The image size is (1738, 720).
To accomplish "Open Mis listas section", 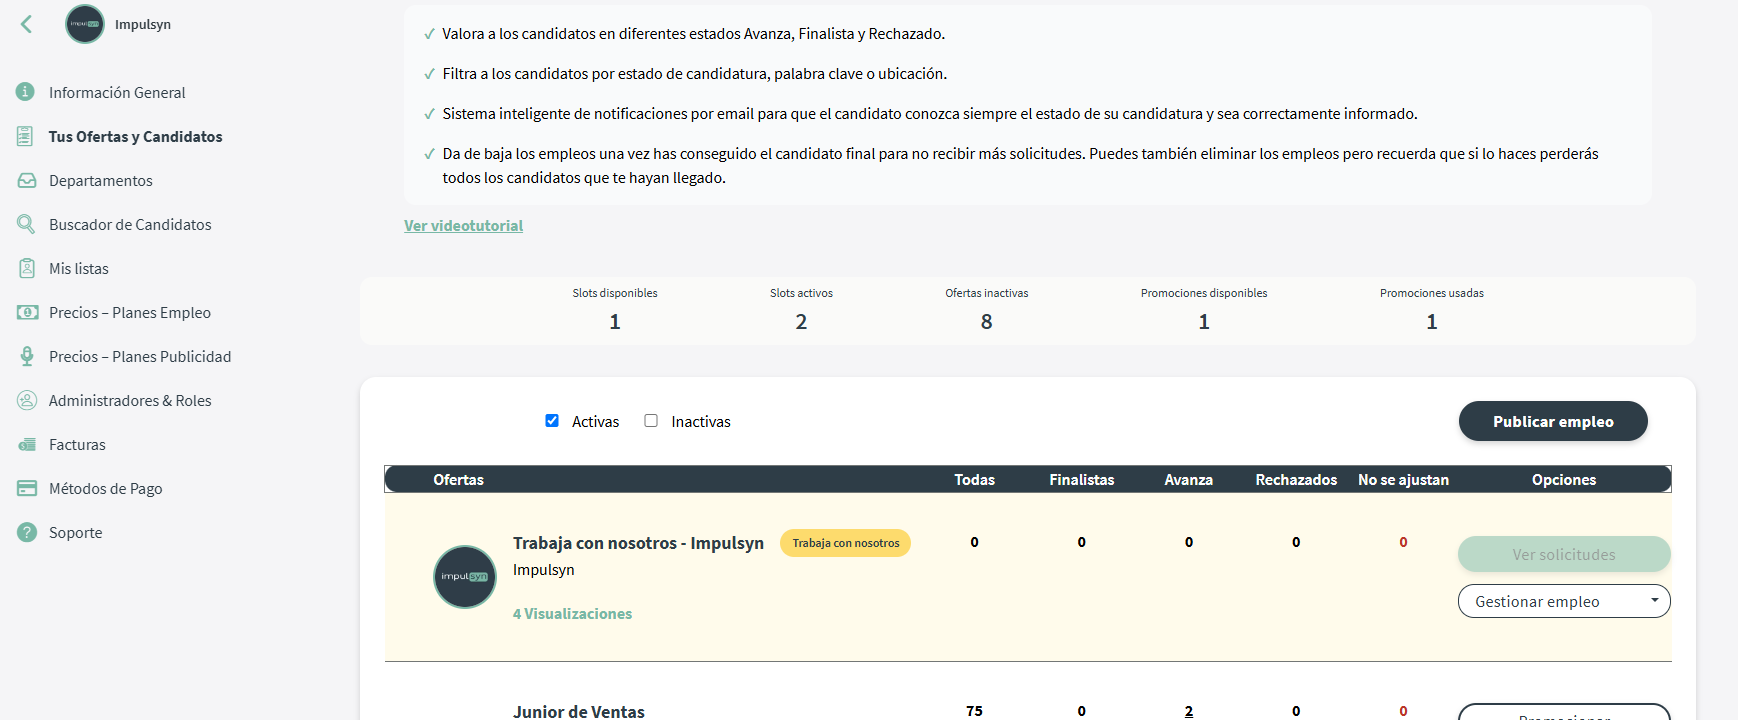I will pyautogui.click(x=79, y=268).
